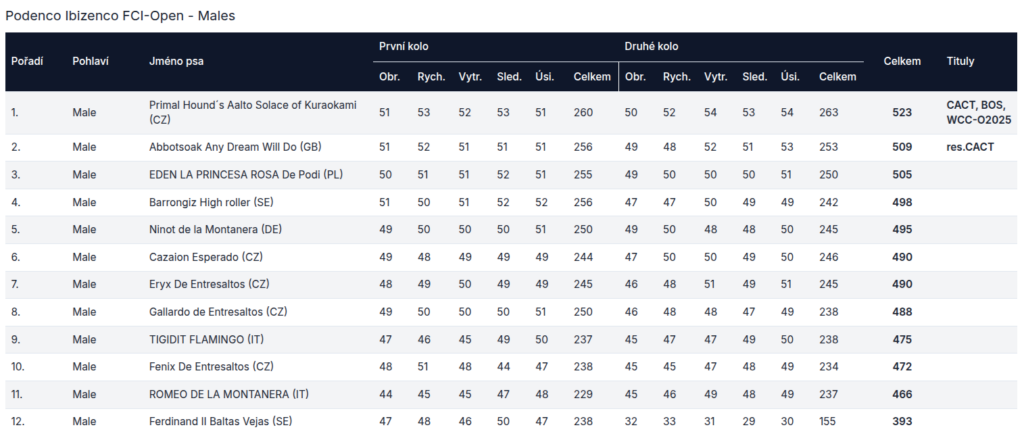Select Cazaion Esperado row

click(x=512, y=257)
